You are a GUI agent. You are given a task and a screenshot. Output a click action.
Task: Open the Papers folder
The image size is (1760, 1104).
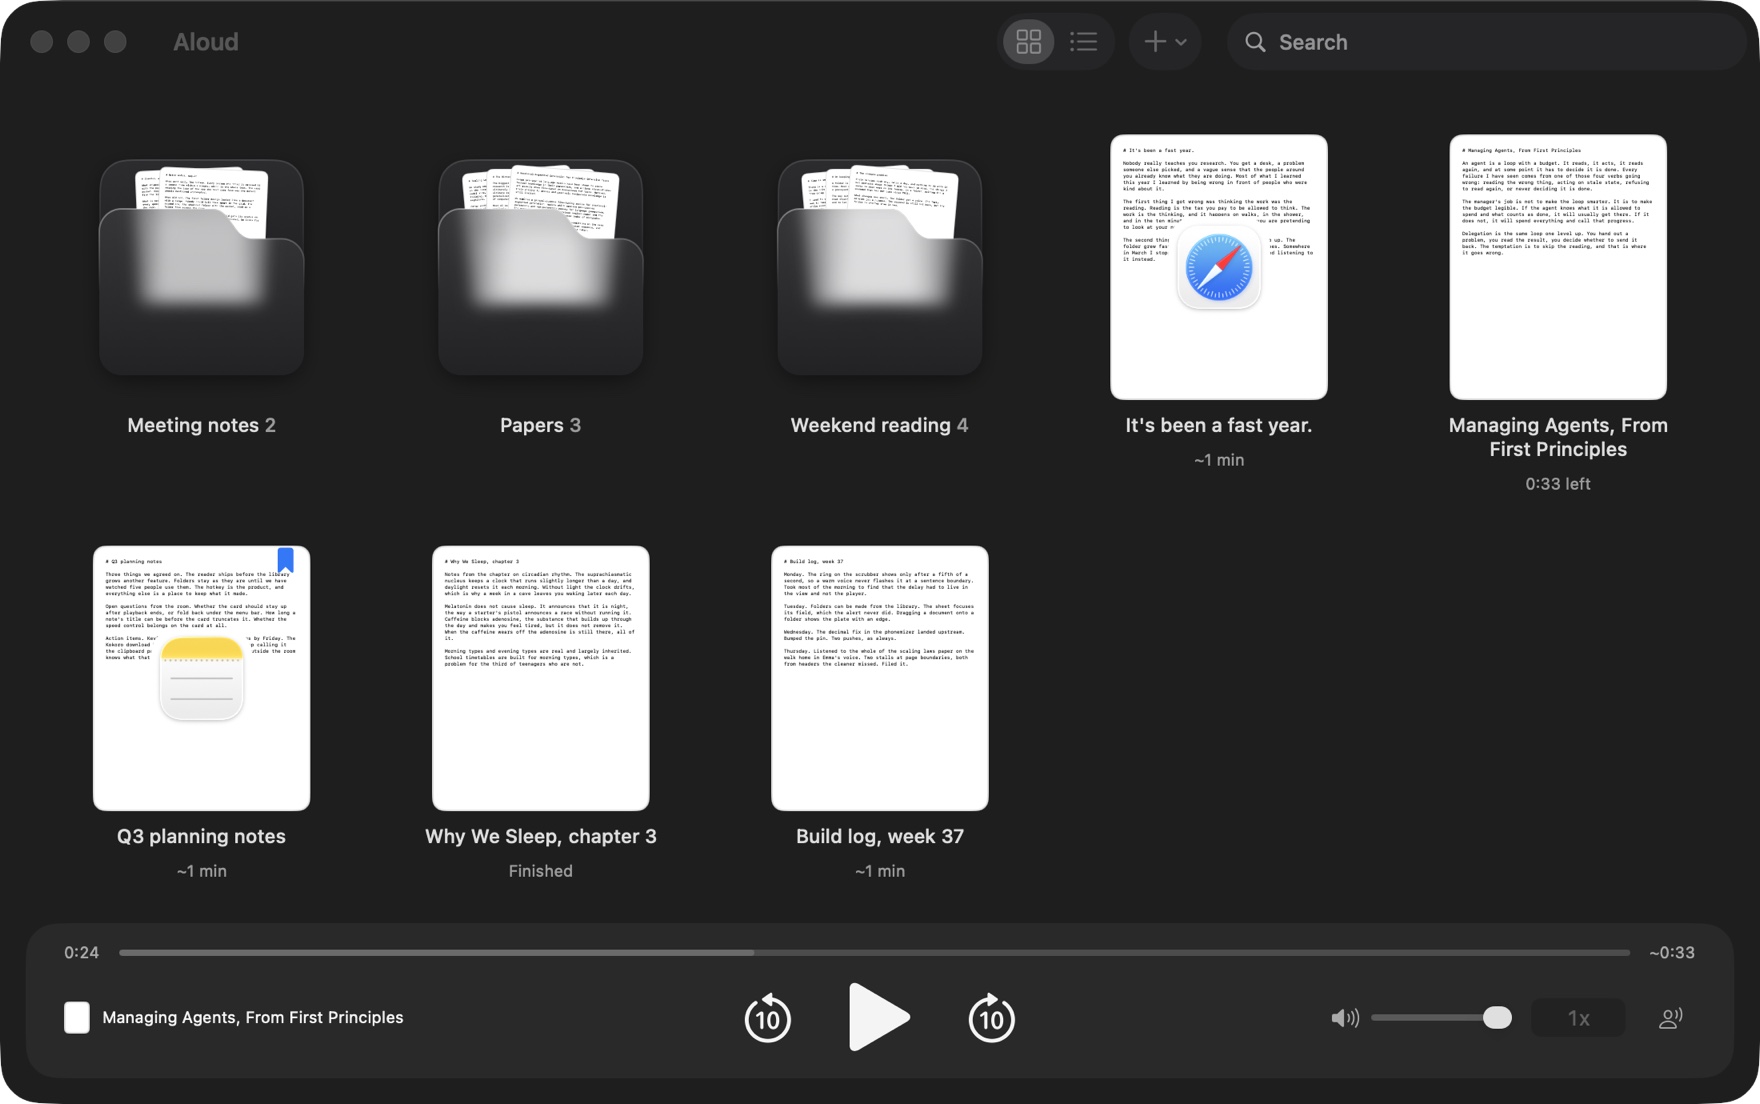coord(540,267)
